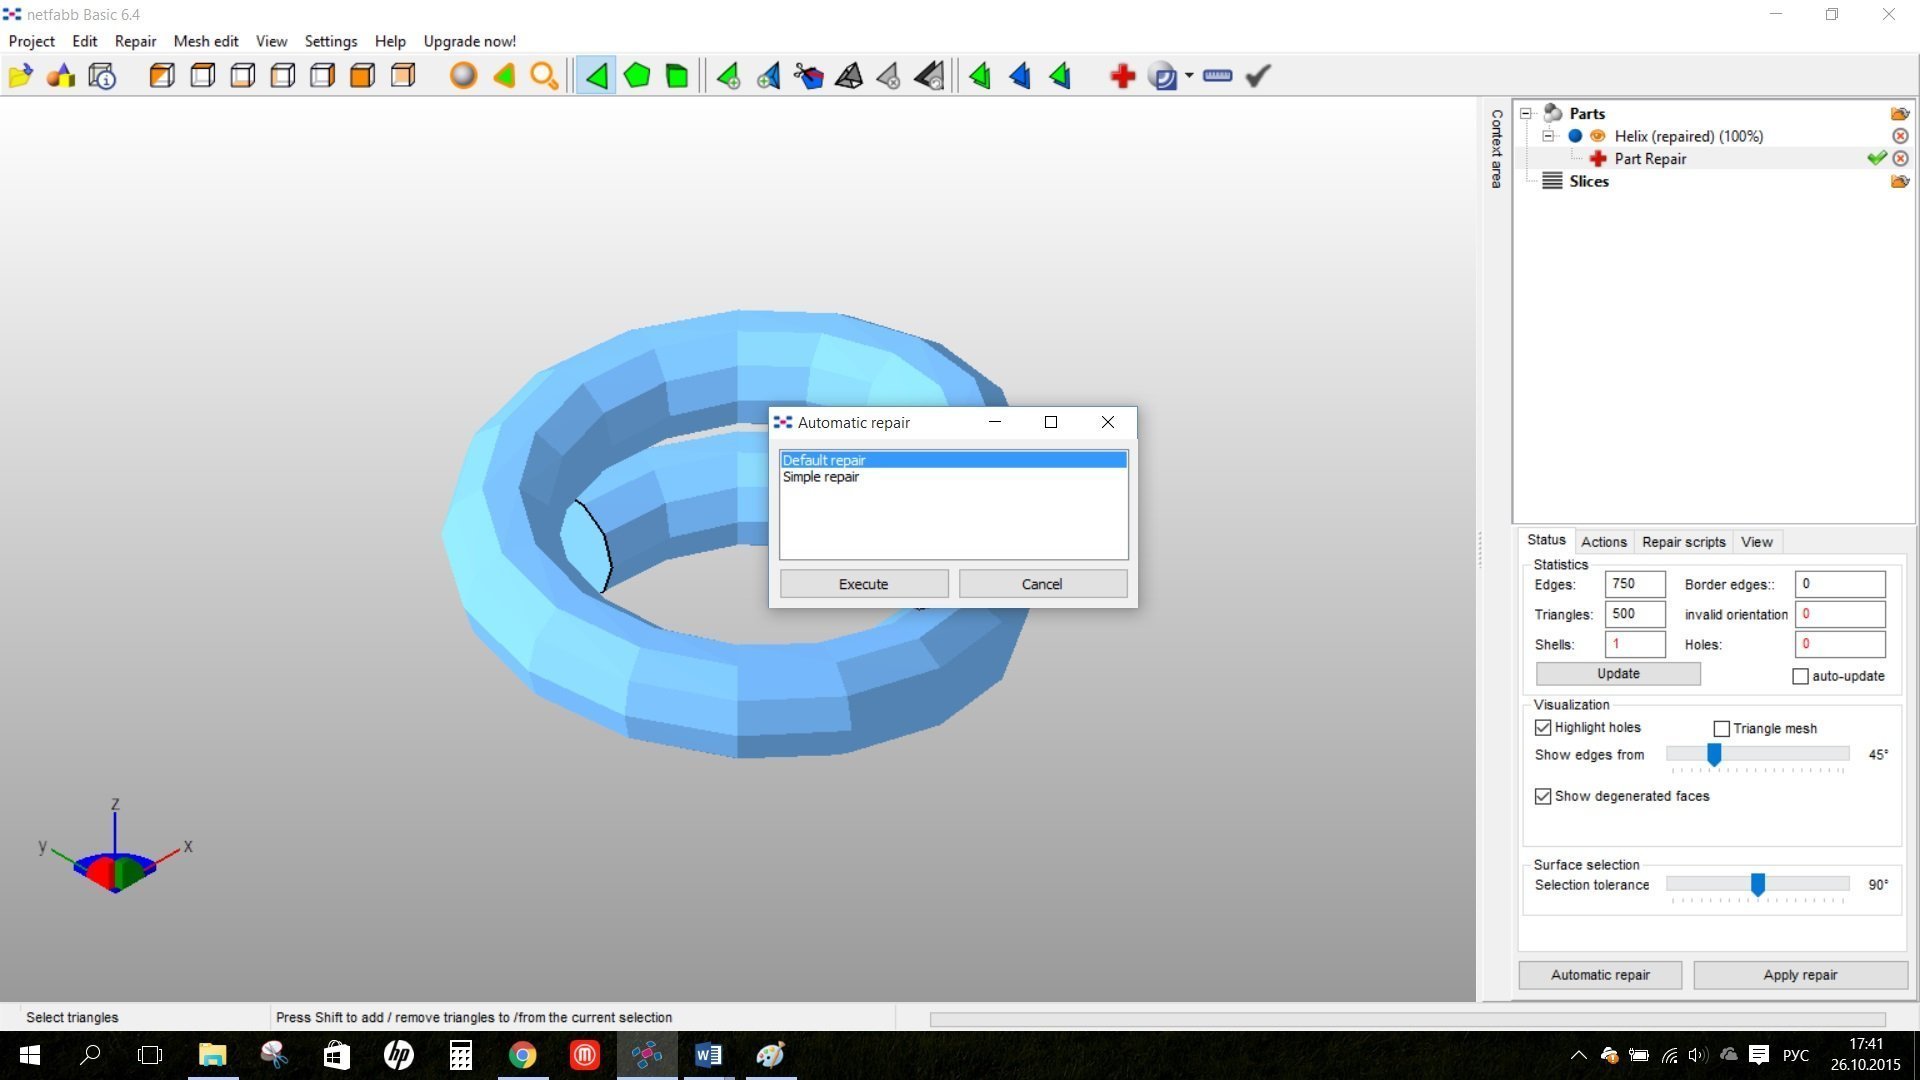Switch to the View tab in repair panel
1920x1080 pixels.
pos(1756,542)
